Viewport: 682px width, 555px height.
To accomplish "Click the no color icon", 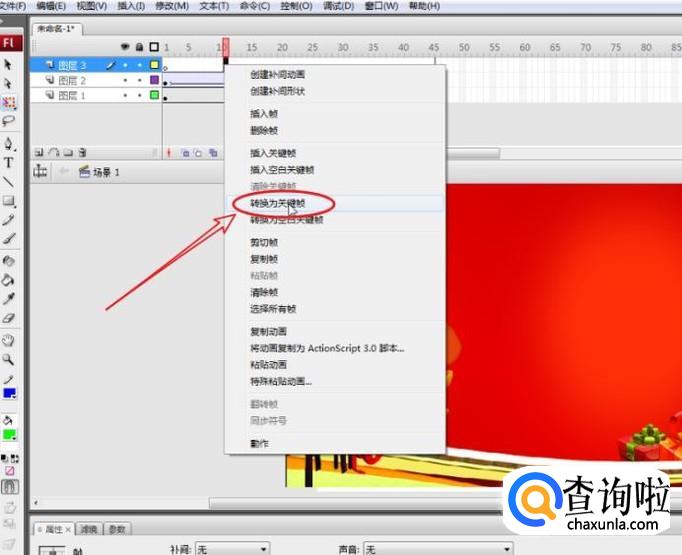I will click(x=9, y=471).
